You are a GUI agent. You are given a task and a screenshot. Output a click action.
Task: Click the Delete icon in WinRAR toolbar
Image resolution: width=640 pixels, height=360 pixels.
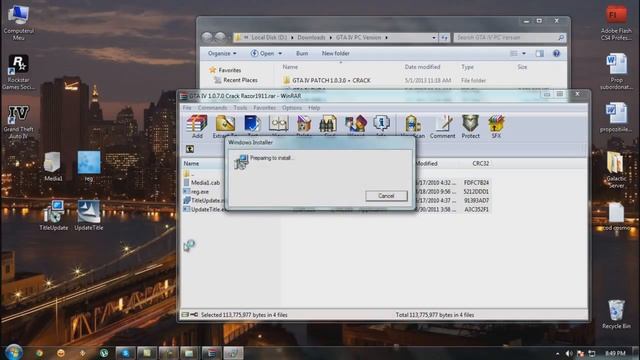point(304,127)
